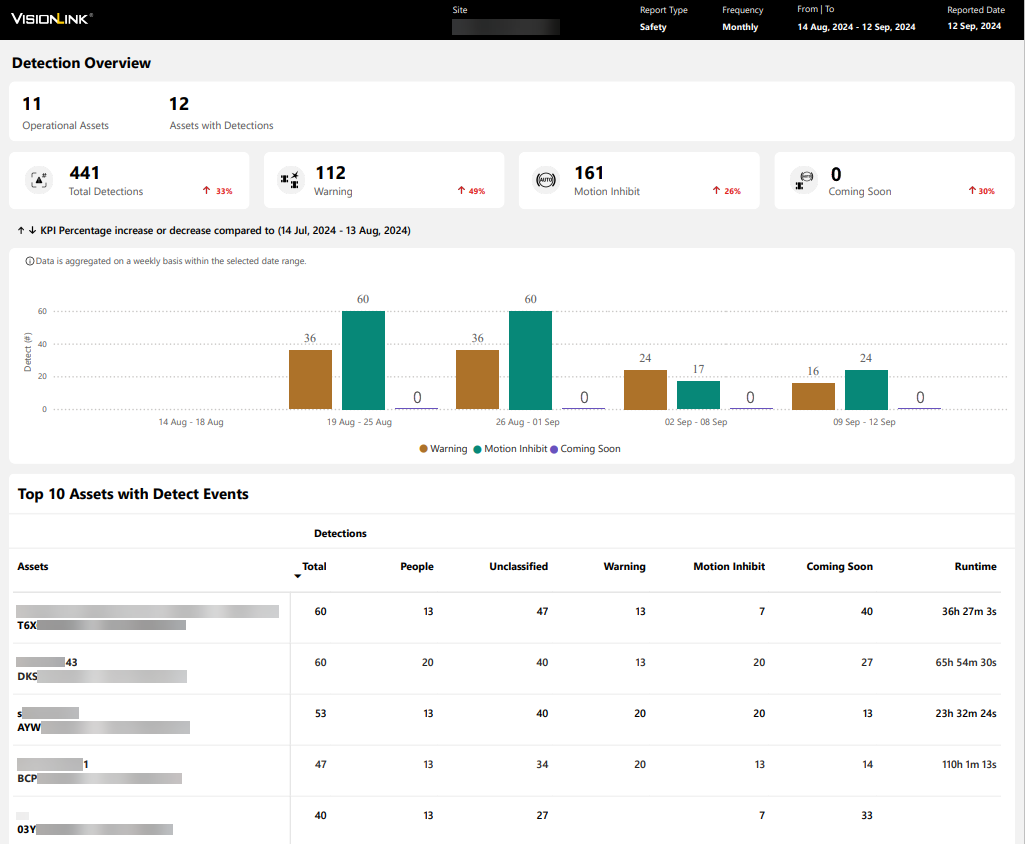The height and width of the screenshot is (844, 1025).
Task: Sort table by Unclassified column header
Action: point(518,566)
